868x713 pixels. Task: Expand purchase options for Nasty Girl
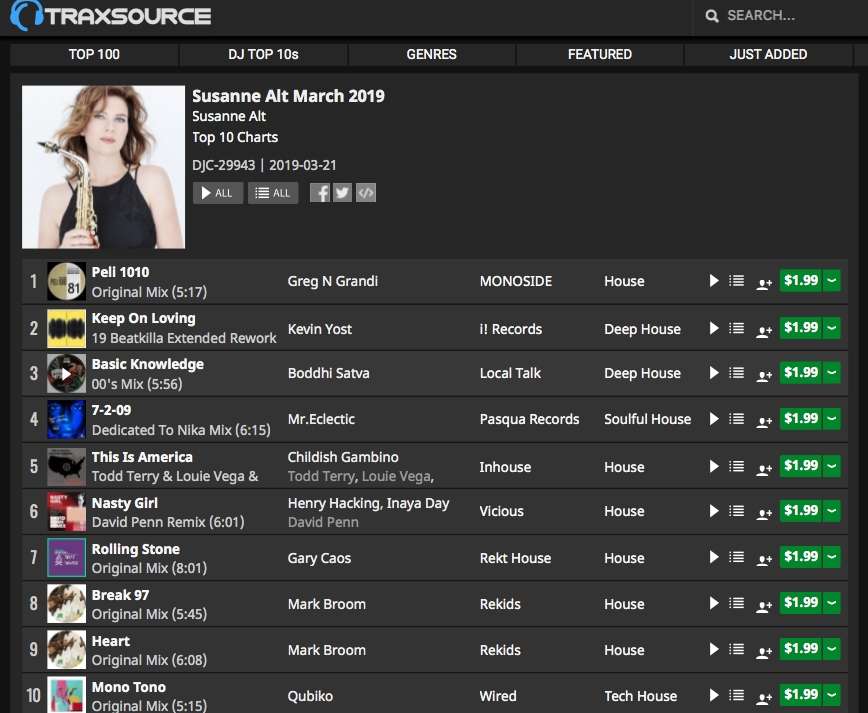[831, 510]
